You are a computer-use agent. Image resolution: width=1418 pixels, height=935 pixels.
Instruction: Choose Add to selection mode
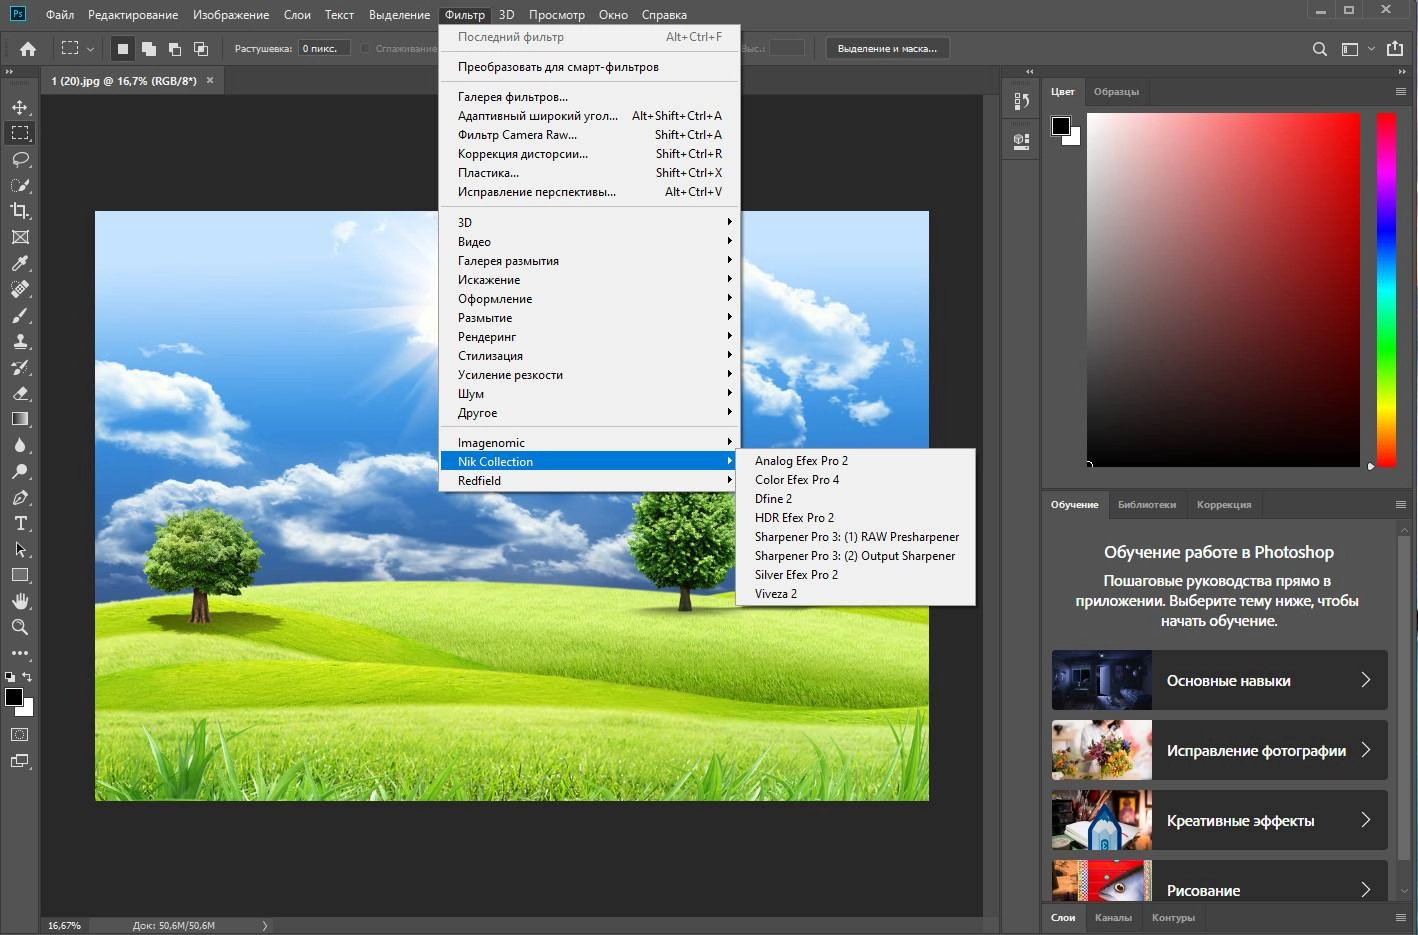pos(148,48)
